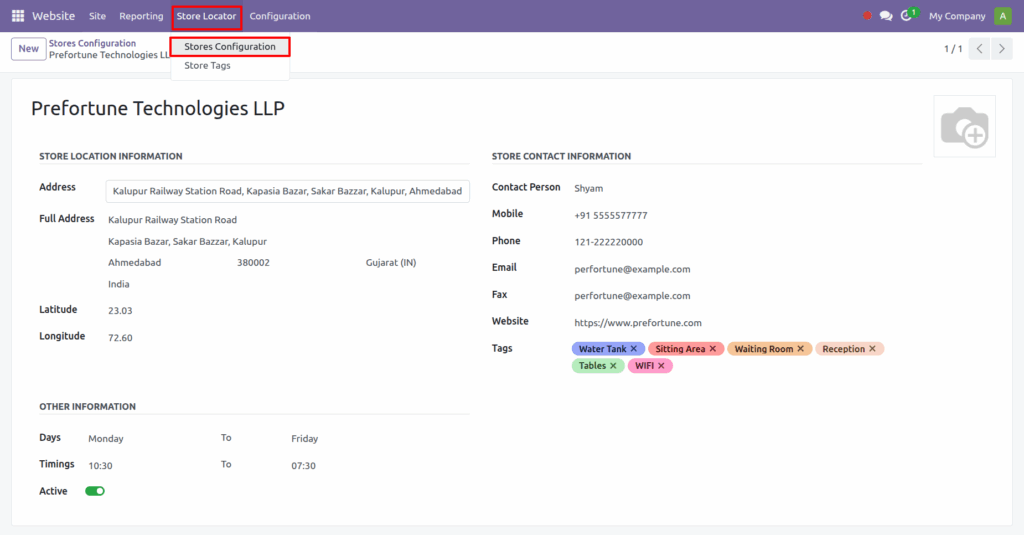This screenshot has width=1024, height=535.
Task: Remove the Tables tag
Action: point(613,366)
